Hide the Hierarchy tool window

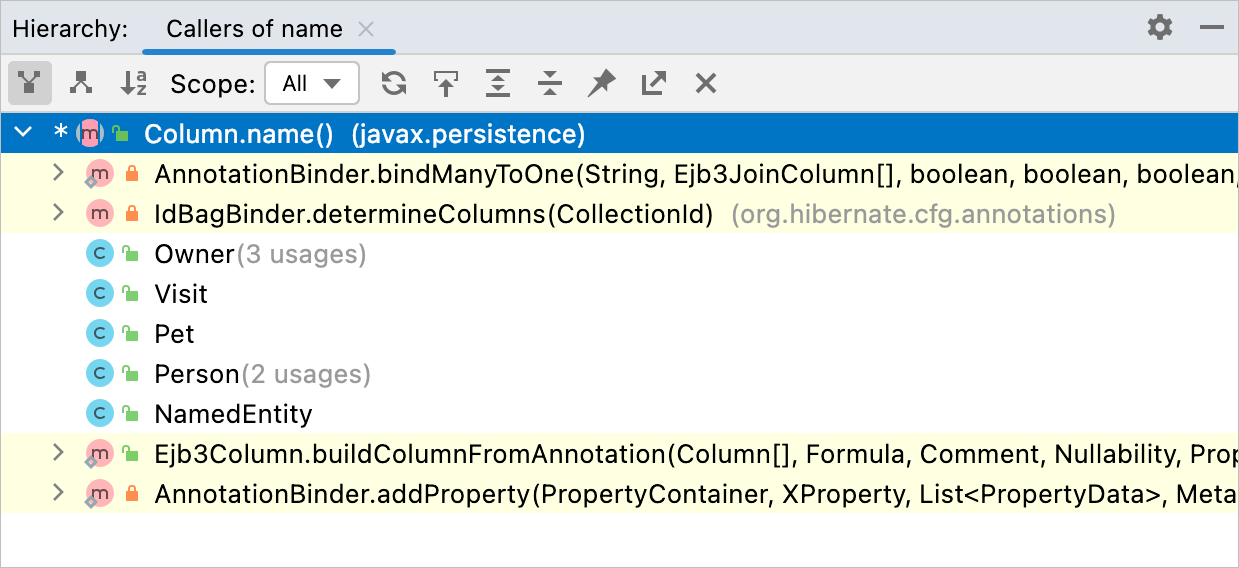pyautogui.click(x=1212, y=28)
